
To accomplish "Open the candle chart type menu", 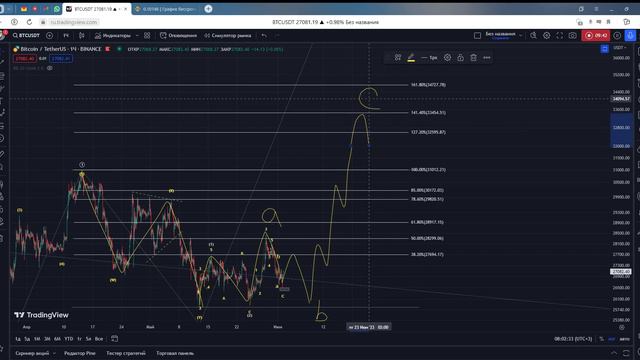I will [82, 36].
